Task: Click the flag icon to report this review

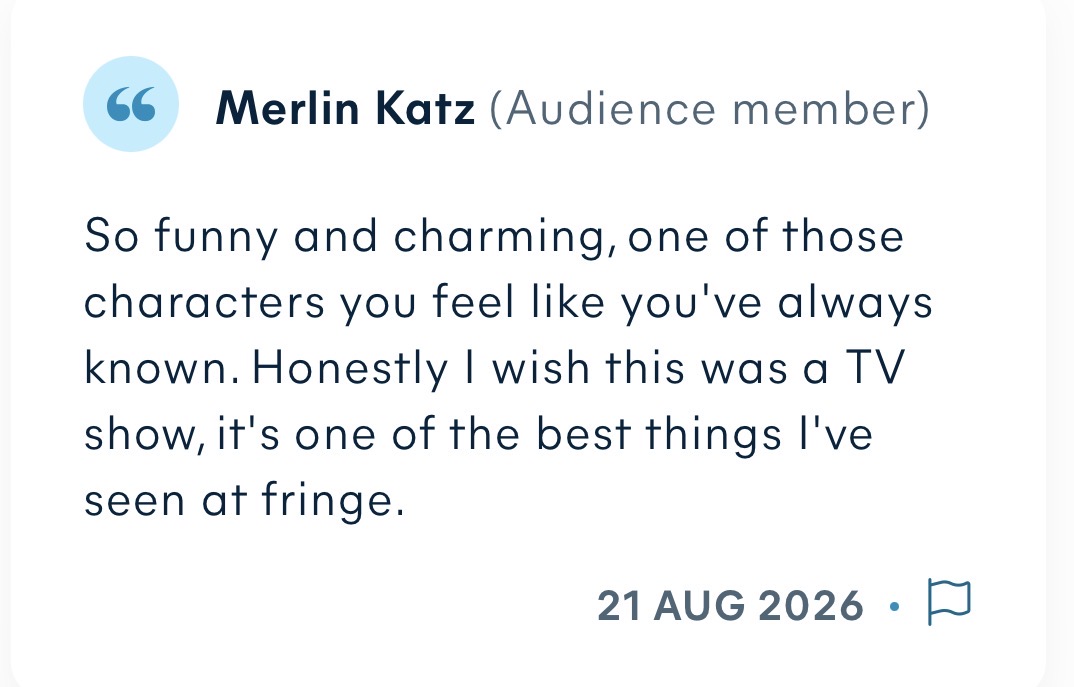Action: (x=949, y=601)
